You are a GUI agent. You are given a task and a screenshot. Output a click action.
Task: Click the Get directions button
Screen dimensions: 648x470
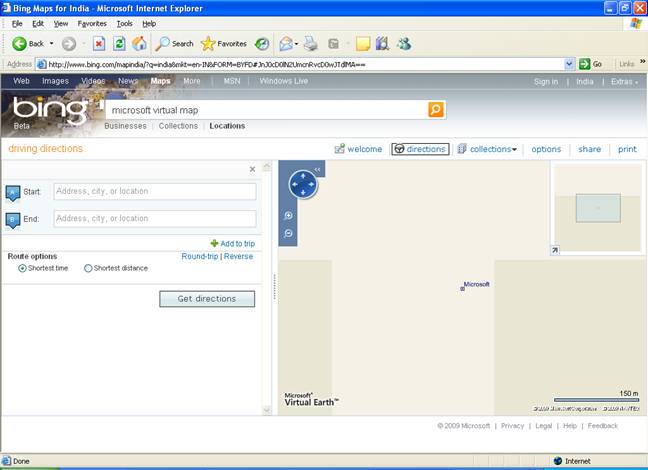pyautogui.click(x=207, y=299)
